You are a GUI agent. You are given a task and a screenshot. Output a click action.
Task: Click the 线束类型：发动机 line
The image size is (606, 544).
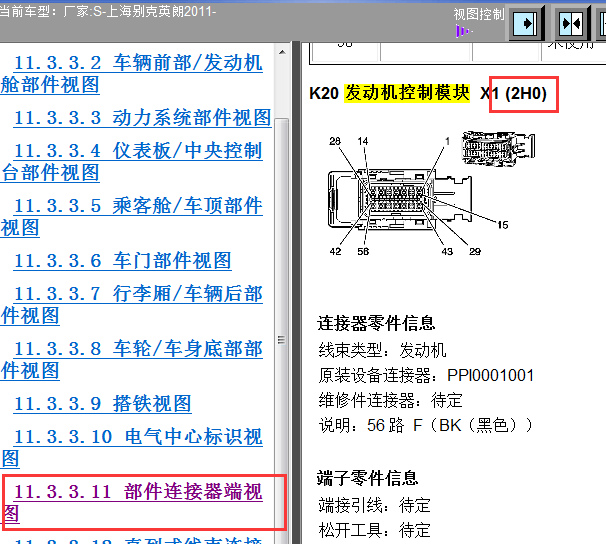click(x=382, y=350)
